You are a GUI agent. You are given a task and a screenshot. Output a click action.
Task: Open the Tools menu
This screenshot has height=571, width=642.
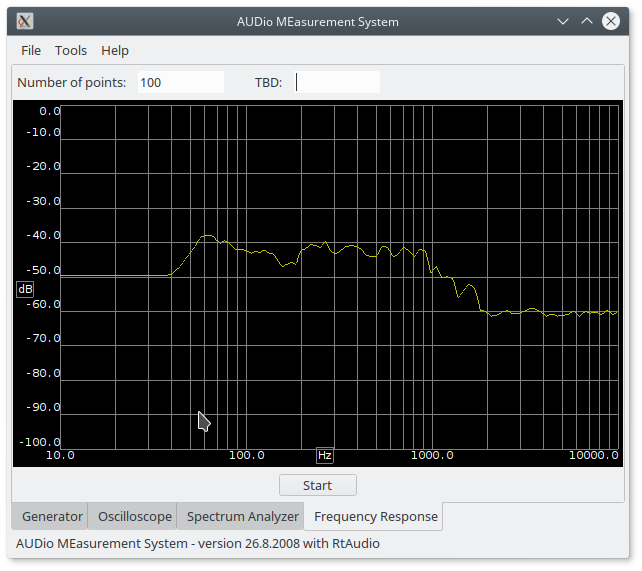pos(71,50)
